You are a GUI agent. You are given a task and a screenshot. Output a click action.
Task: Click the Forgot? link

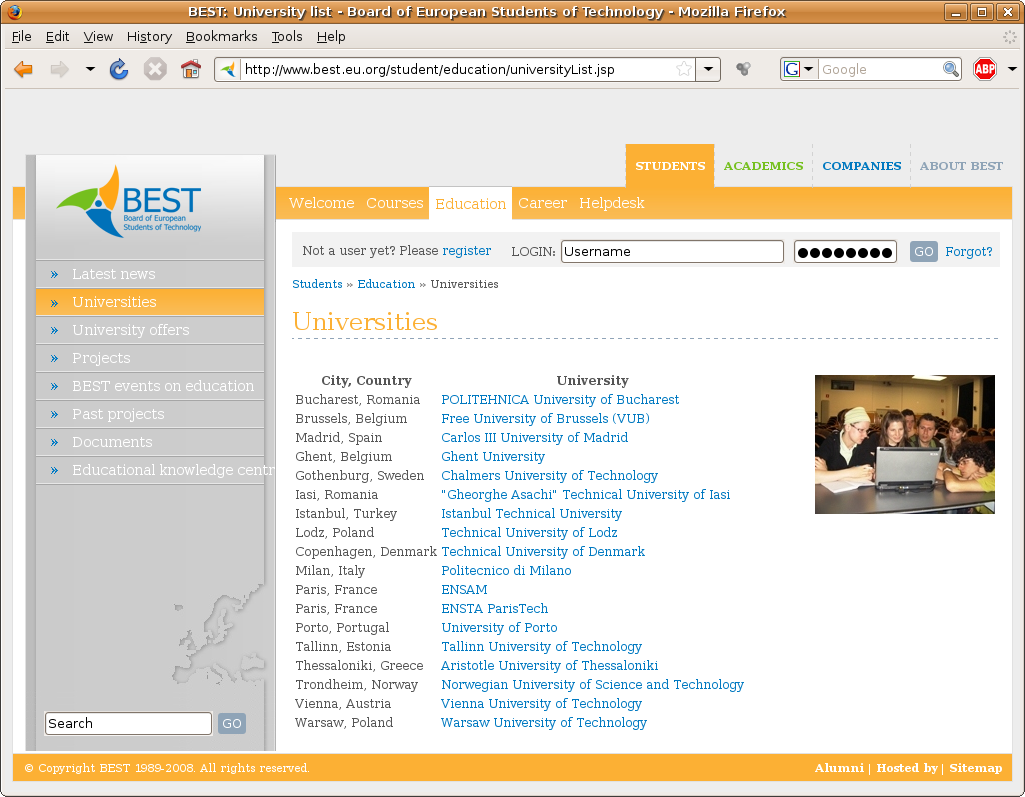point(969,252)
